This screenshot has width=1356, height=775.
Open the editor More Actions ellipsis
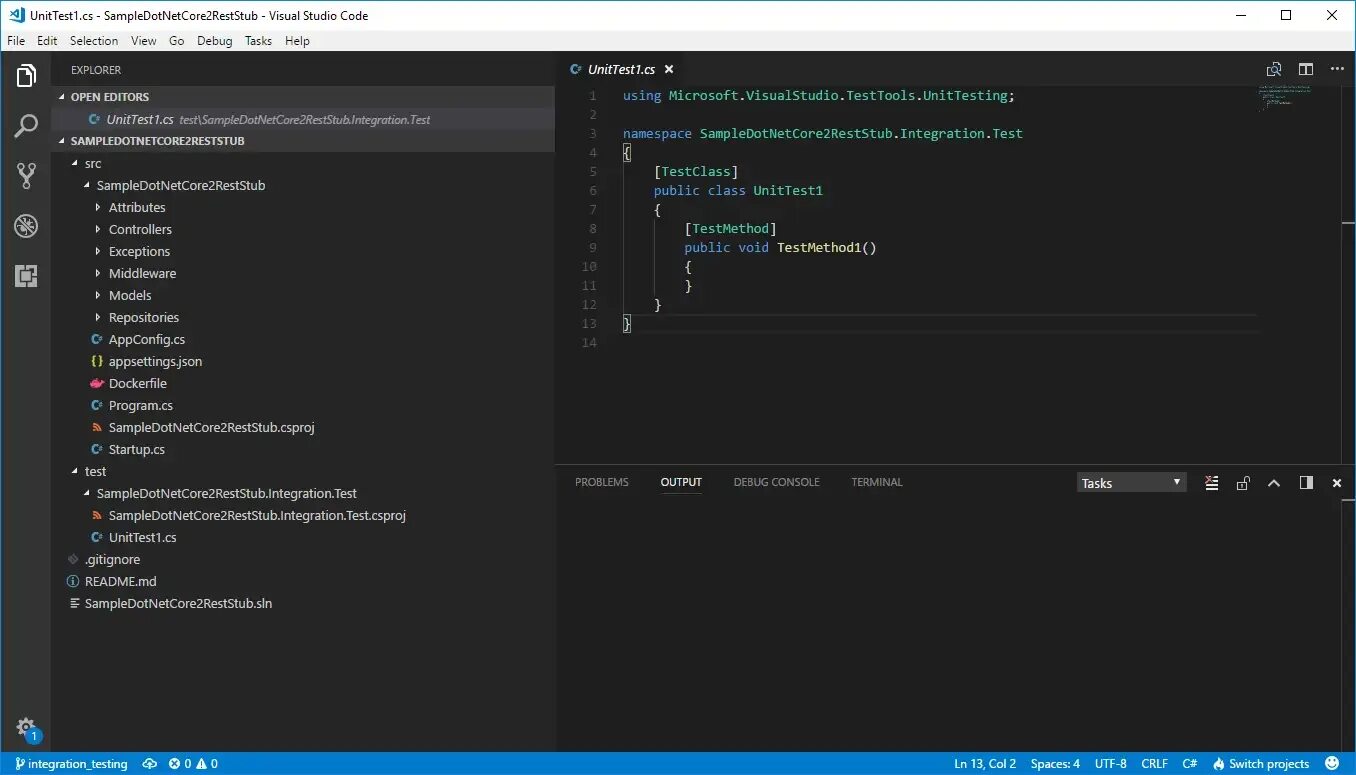(1337, 70)
